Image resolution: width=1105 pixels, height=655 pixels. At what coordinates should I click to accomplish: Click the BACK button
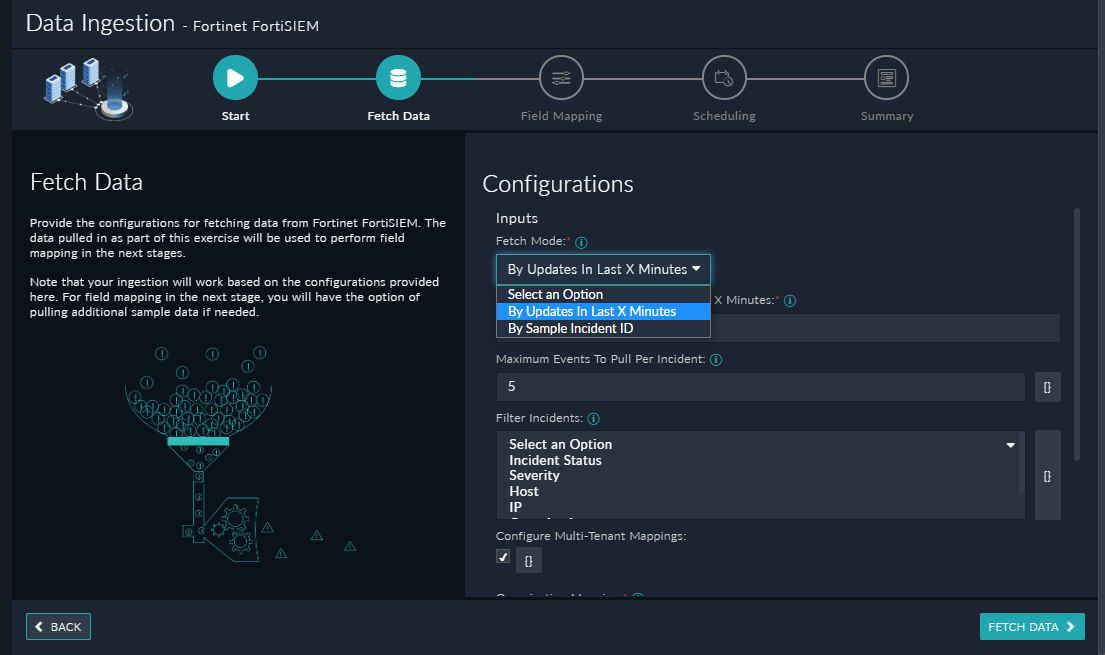[58, 626]
